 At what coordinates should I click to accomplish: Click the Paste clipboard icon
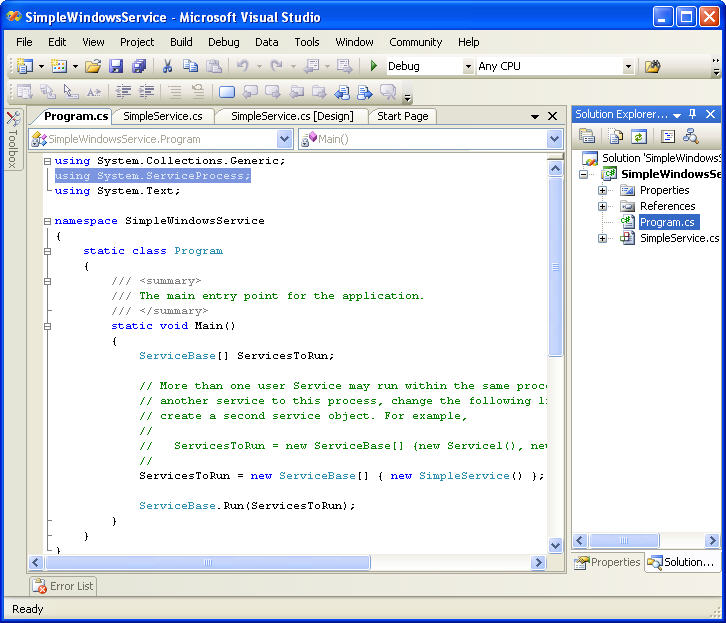click(213, 66)
